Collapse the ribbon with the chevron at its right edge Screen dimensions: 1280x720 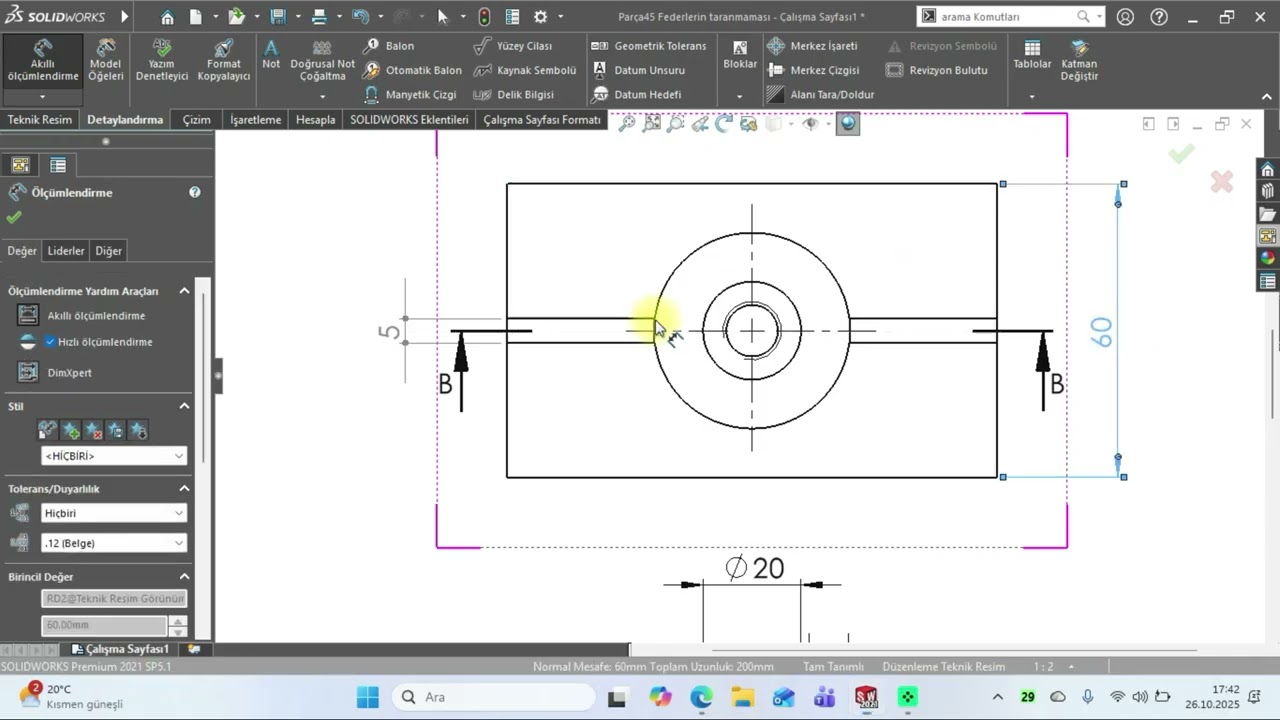click(1268, 97)
